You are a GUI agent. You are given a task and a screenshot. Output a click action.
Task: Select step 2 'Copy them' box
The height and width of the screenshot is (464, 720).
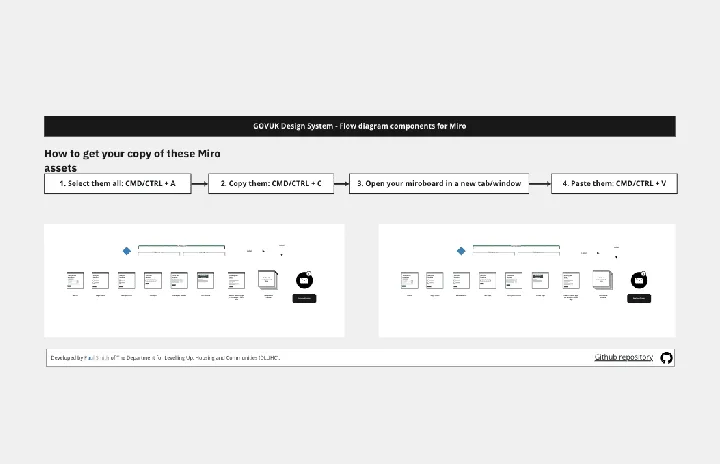click(271, 183)
